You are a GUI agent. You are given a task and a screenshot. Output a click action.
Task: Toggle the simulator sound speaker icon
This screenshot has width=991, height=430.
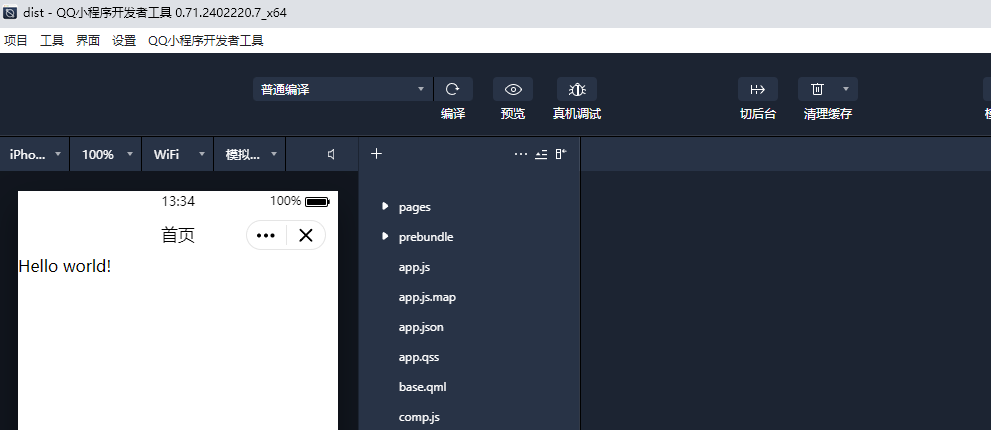(x=331, y=154)
